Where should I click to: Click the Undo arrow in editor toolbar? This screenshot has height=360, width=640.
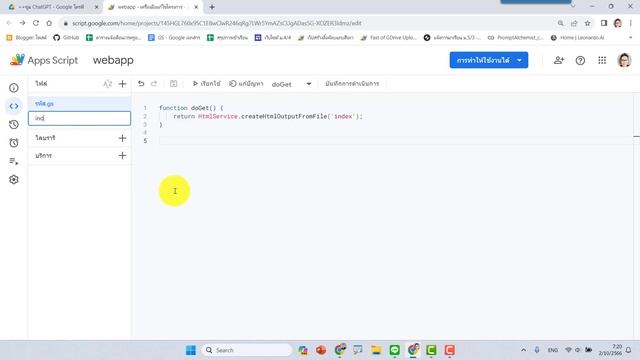coord(141,84)
